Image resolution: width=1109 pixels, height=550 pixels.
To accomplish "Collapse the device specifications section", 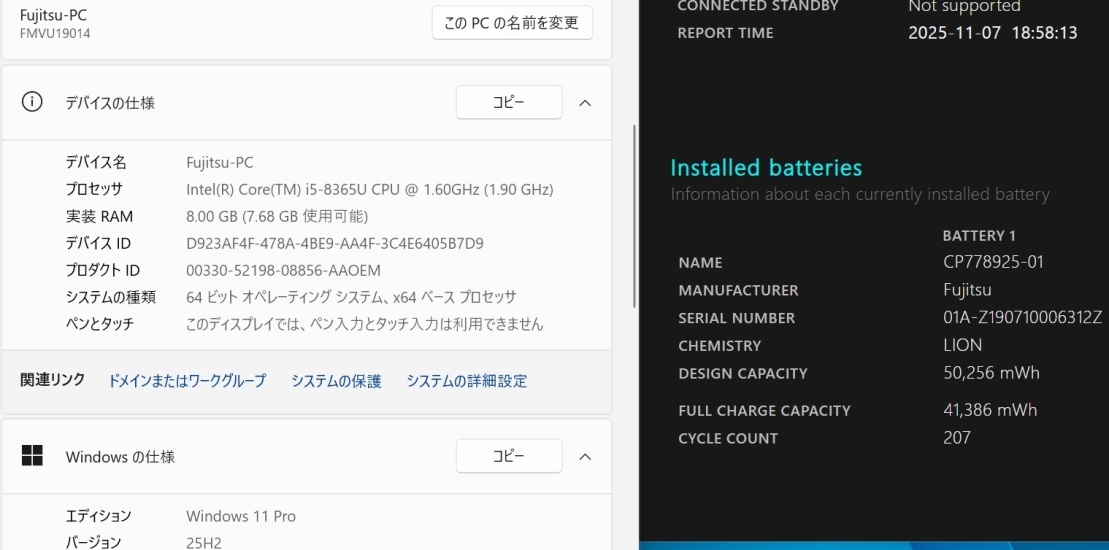I will tap(585, 103).
